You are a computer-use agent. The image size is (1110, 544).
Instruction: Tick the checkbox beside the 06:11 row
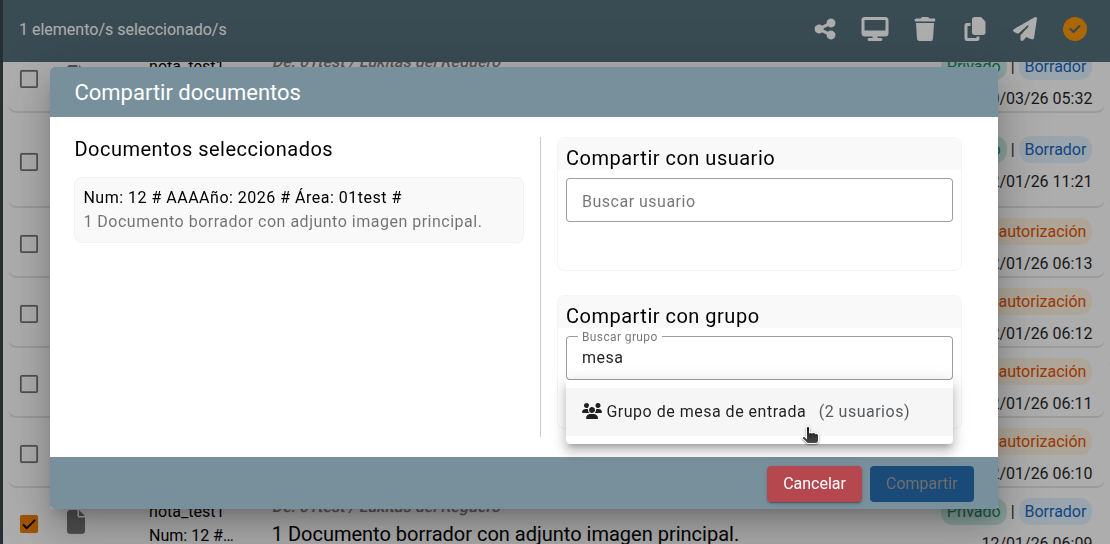point(28,383)
